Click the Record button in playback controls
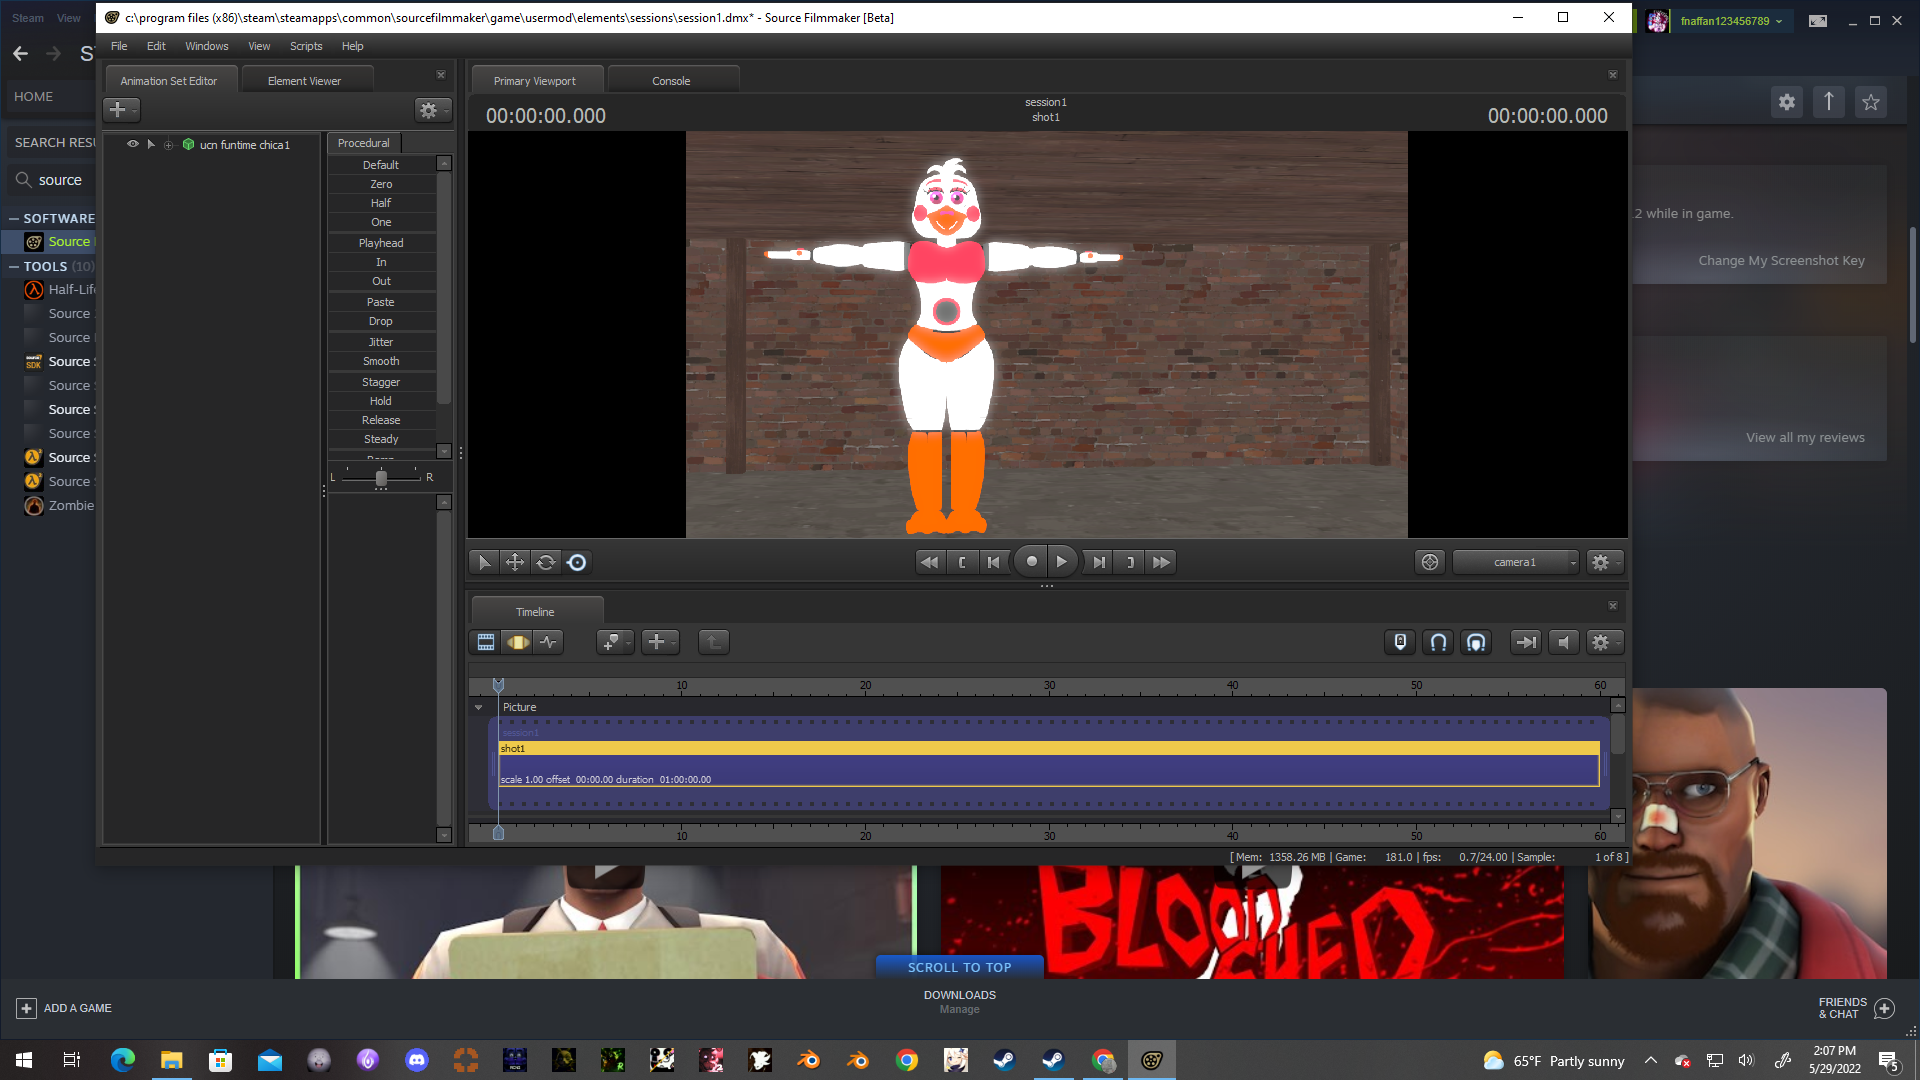Viewport: 1920px width, 1080px height. click(1031, 562)
